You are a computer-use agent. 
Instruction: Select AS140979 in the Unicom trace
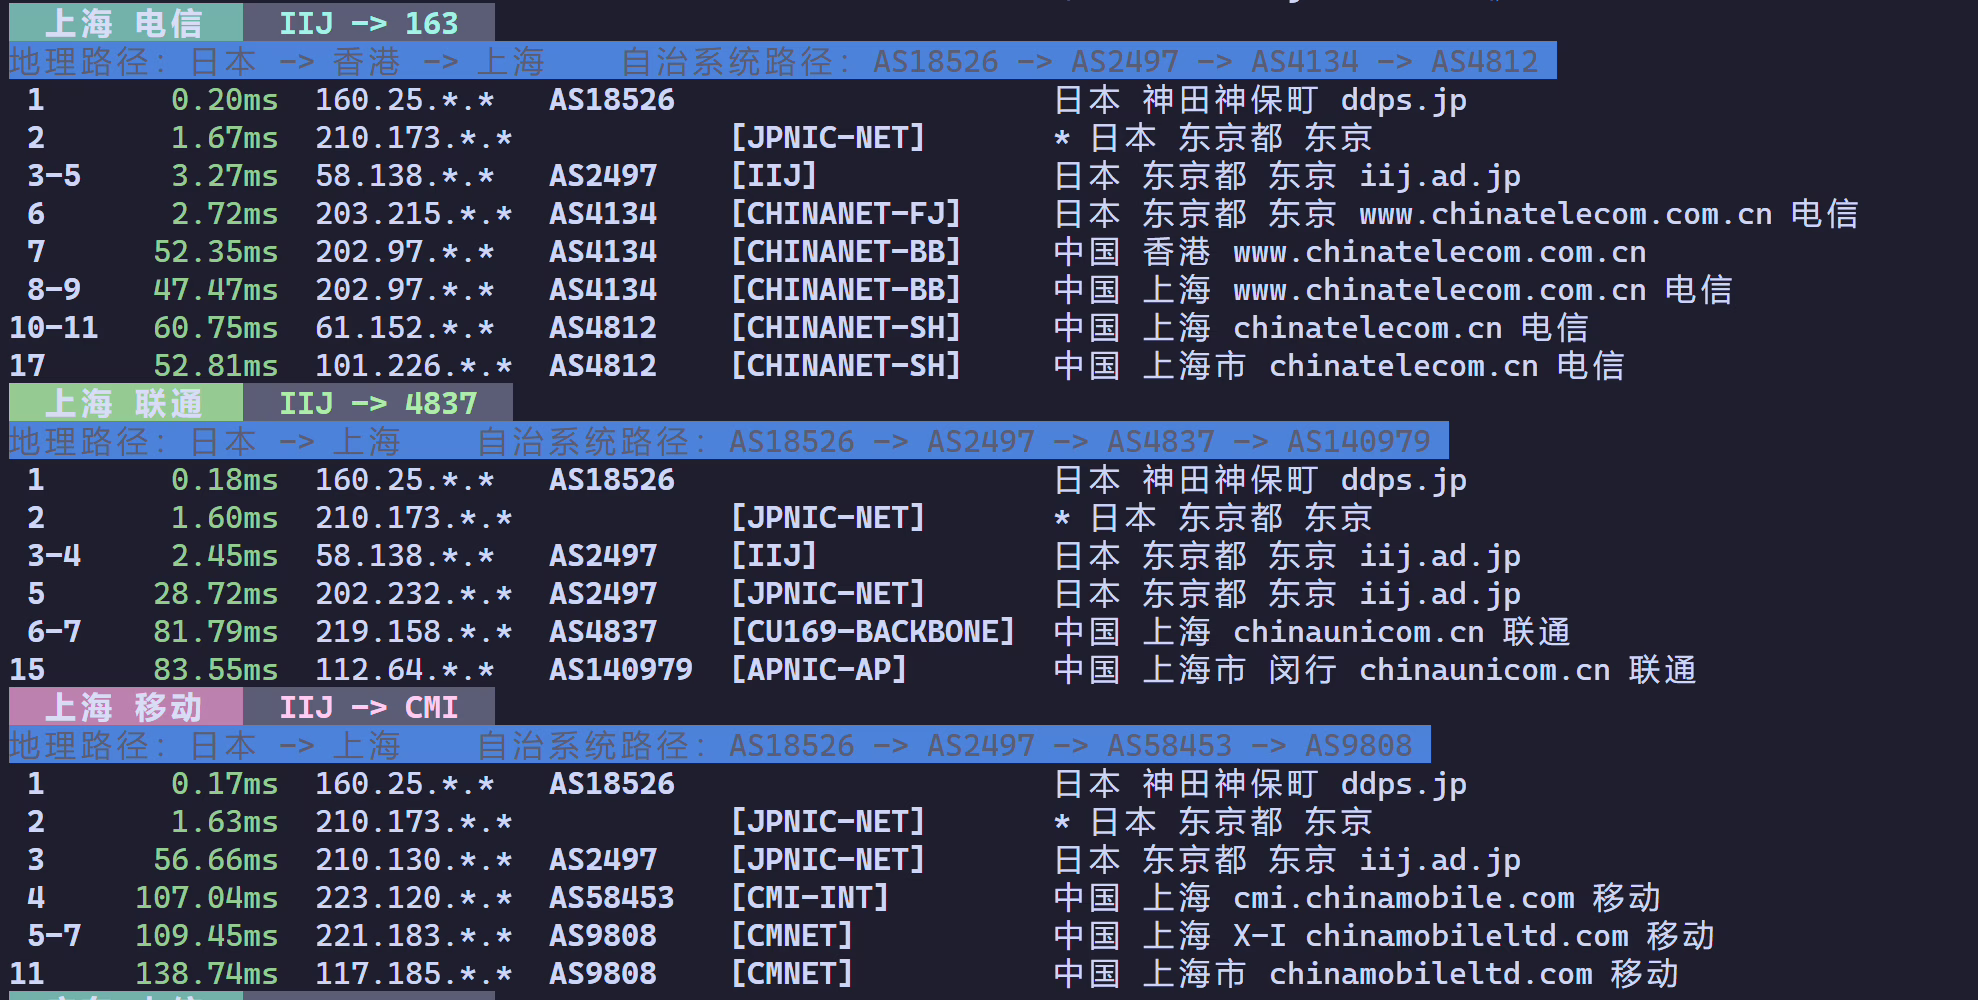(621, 670)
